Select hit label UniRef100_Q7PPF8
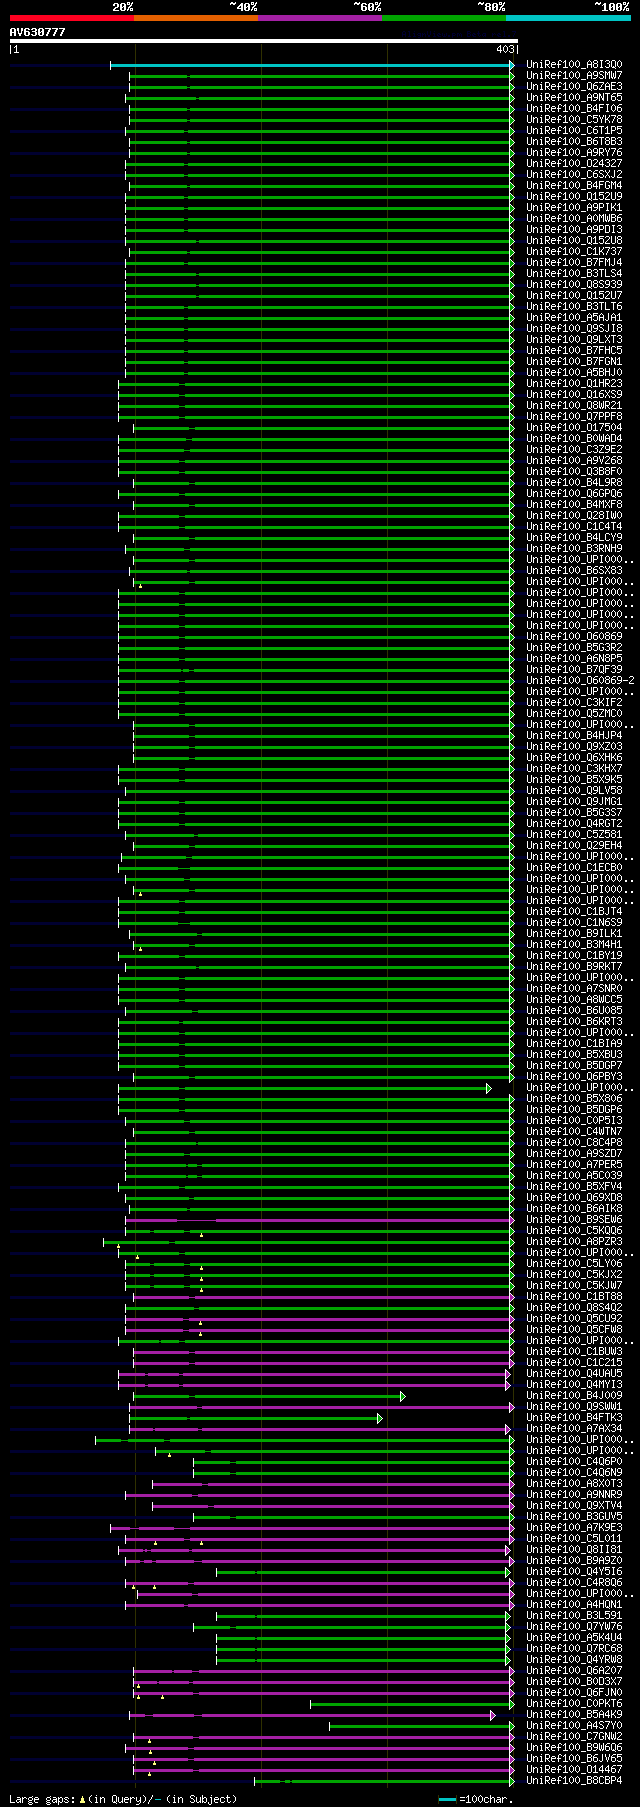Screen dimensions: 640x1807 [x=574, y=417]
